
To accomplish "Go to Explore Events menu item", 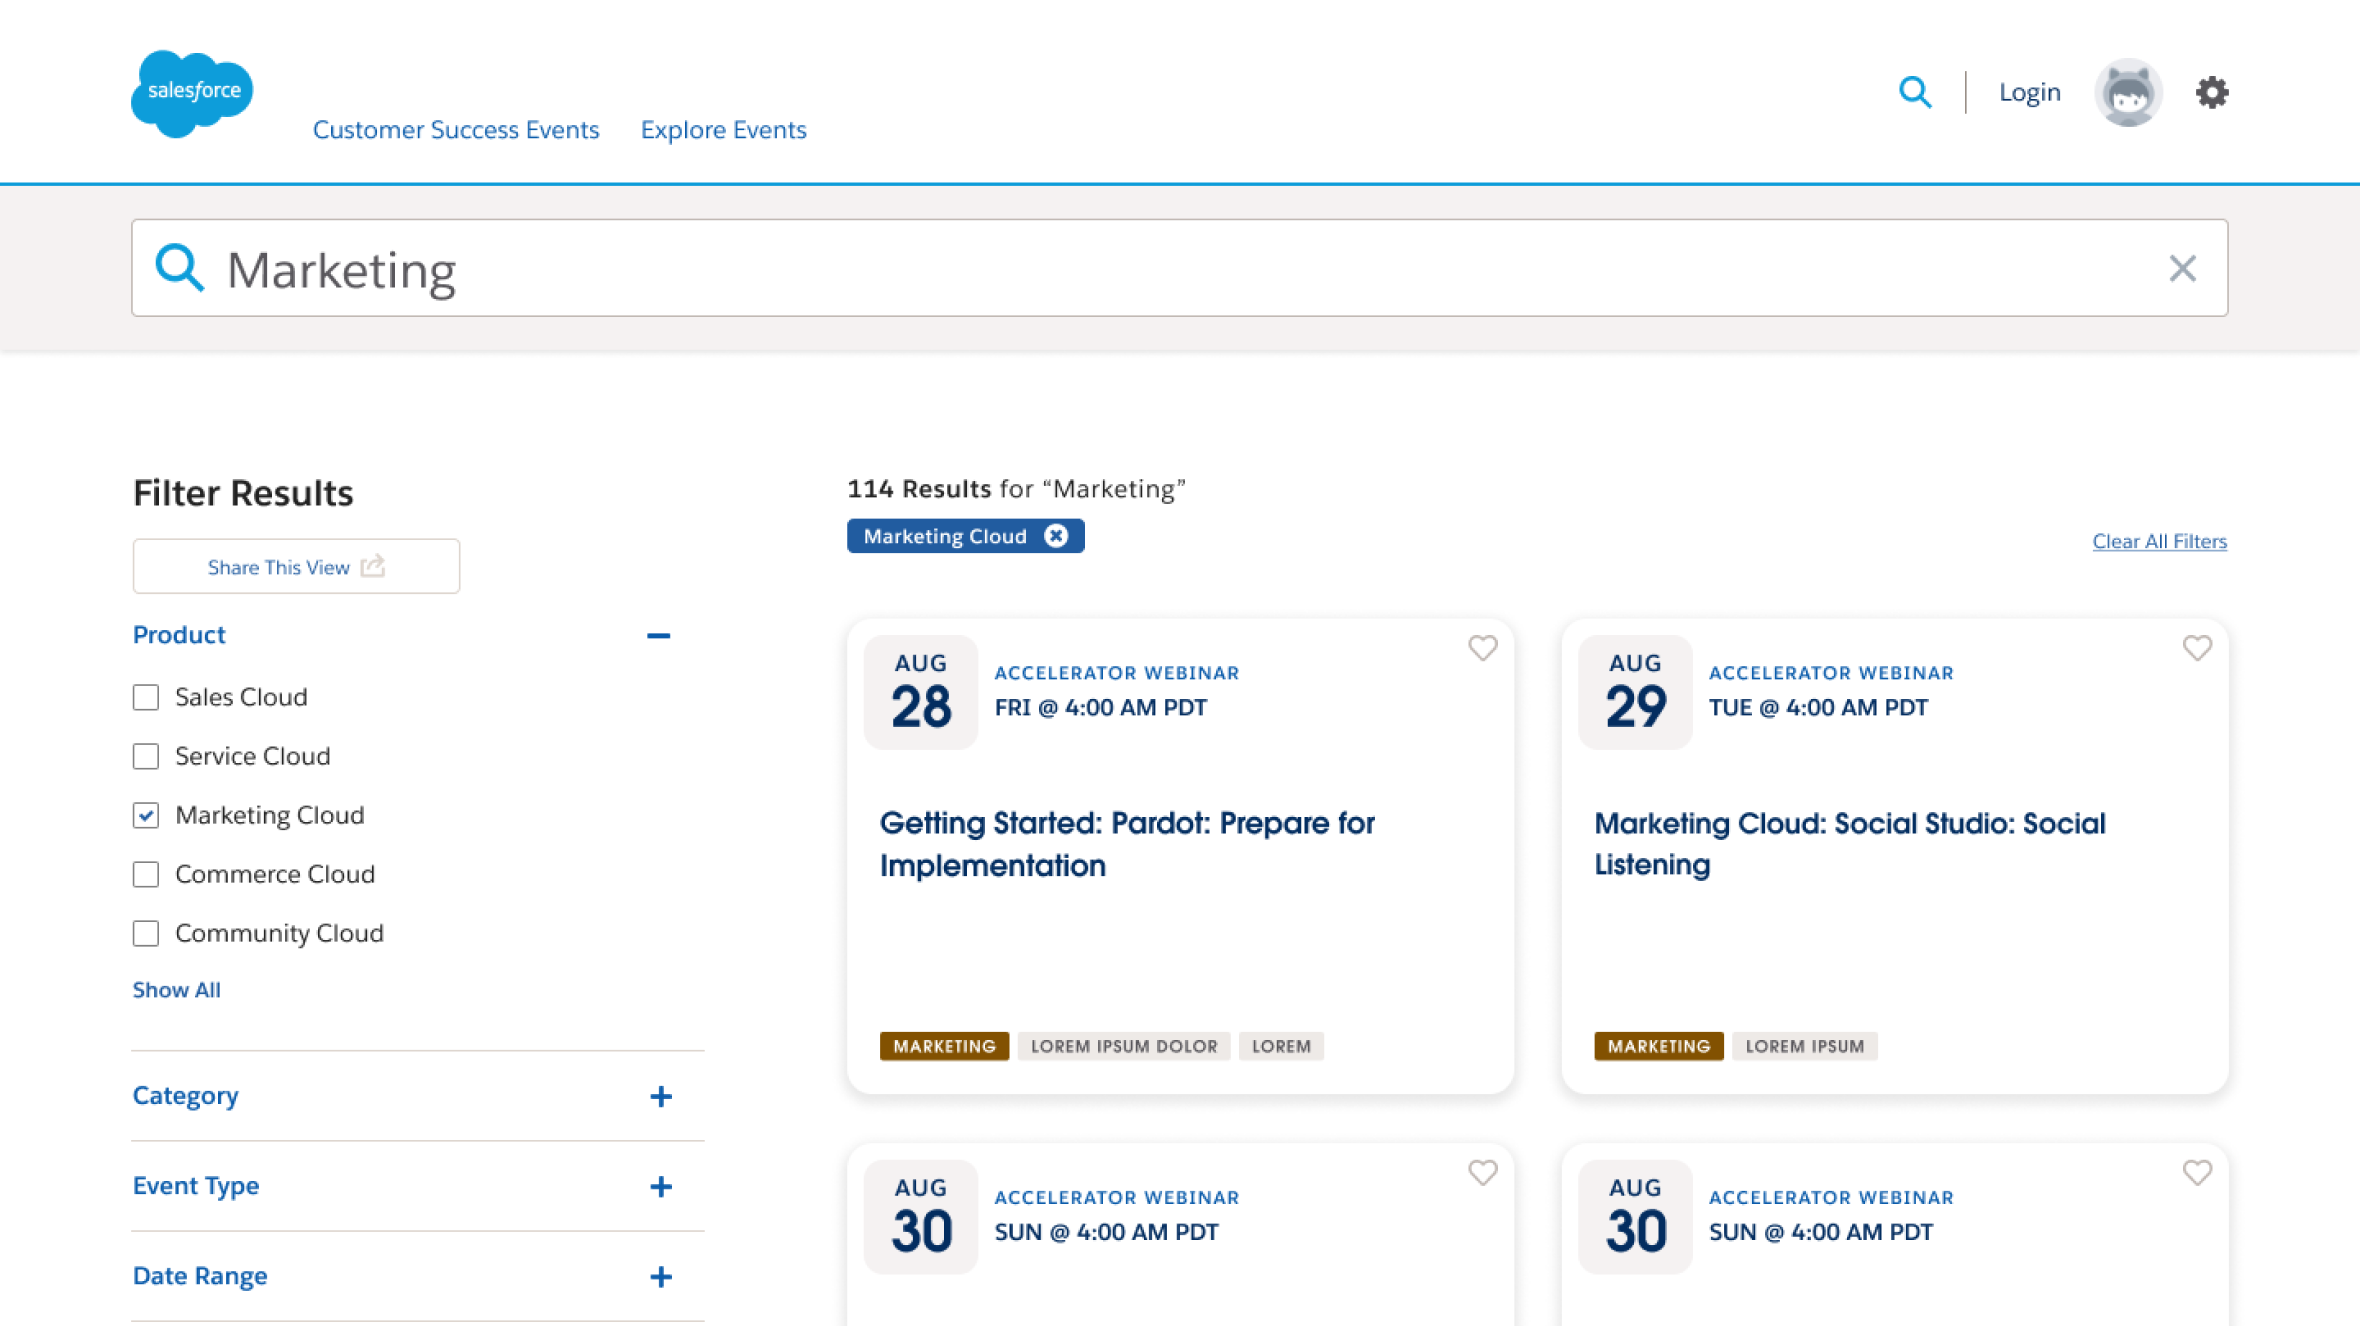I will point(723,129).
